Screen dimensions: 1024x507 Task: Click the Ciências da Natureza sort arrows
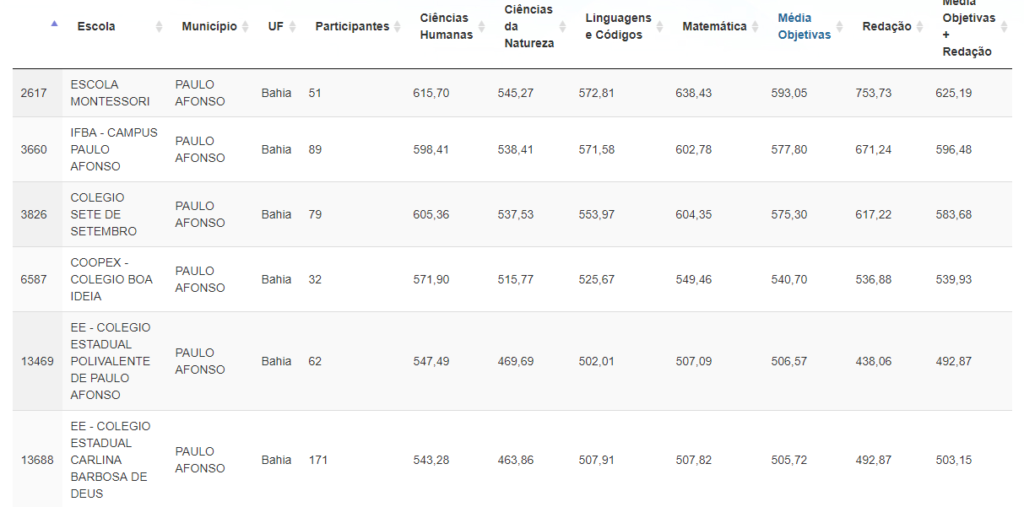click(x=564, y=27)
